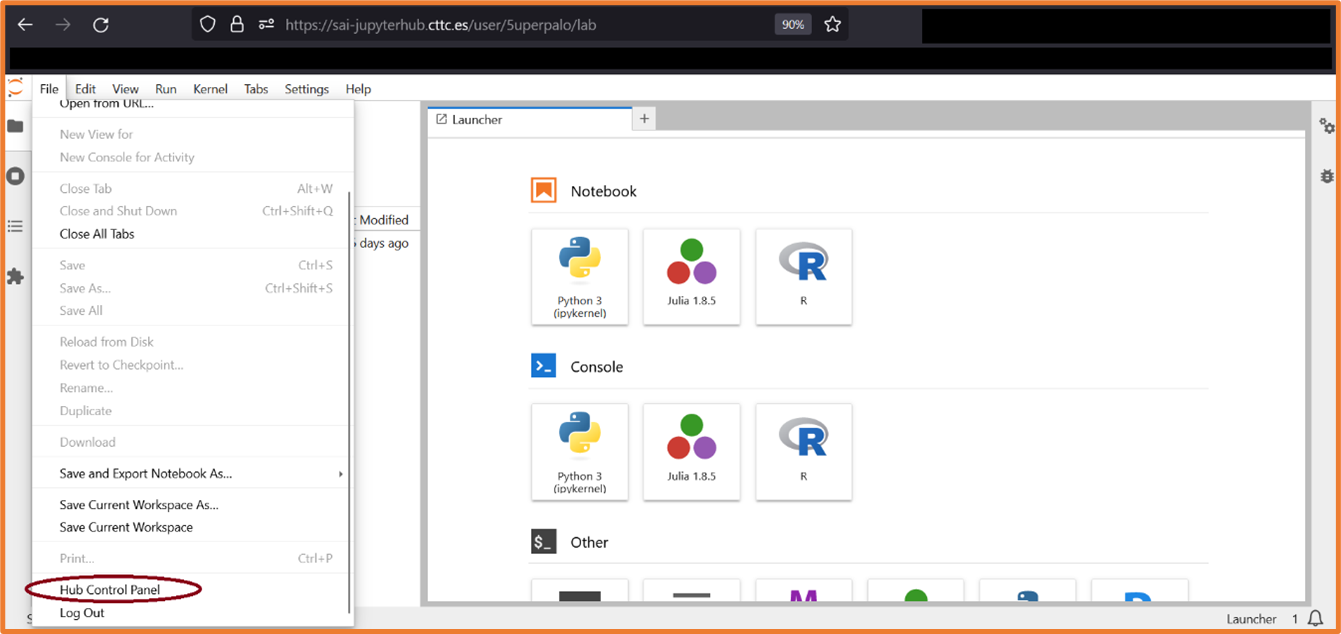Select Hub Control Panel menu entry
Image resolution: width=1341 pixels, height=634 pixels.
110,590
